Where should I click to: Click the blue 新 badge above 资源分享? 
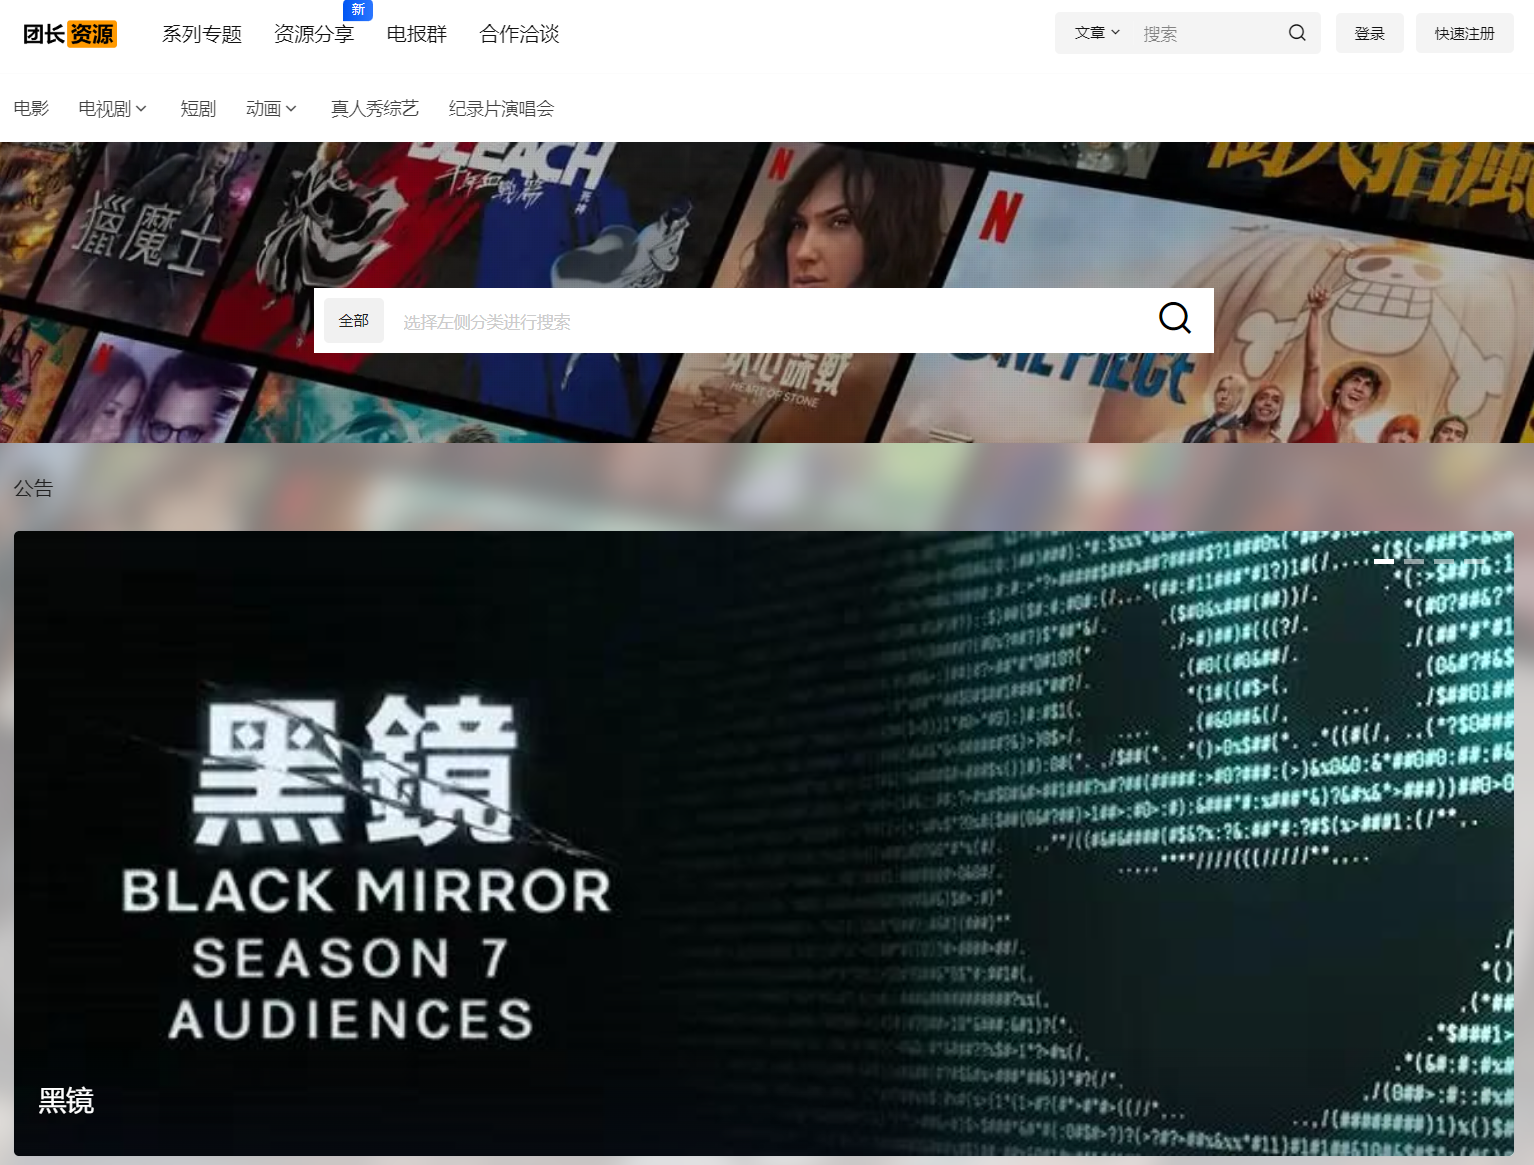358,10
